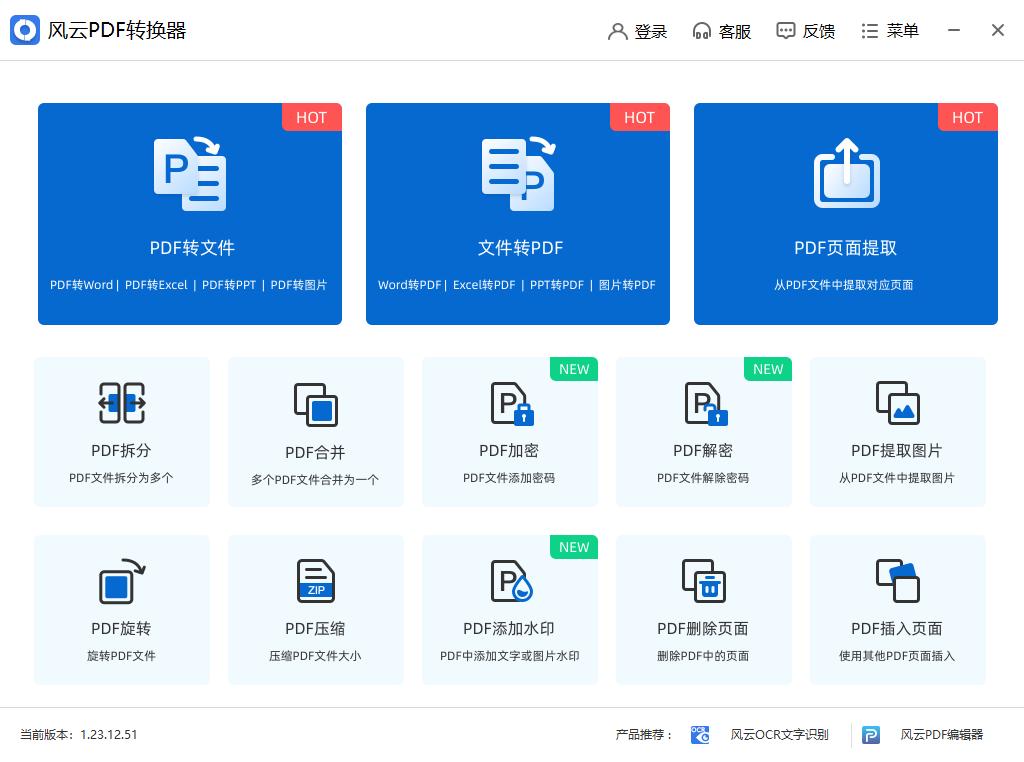1024x762 pixels.
Task: Open the PDF删除页面 tool
Action: click(703, 608)
